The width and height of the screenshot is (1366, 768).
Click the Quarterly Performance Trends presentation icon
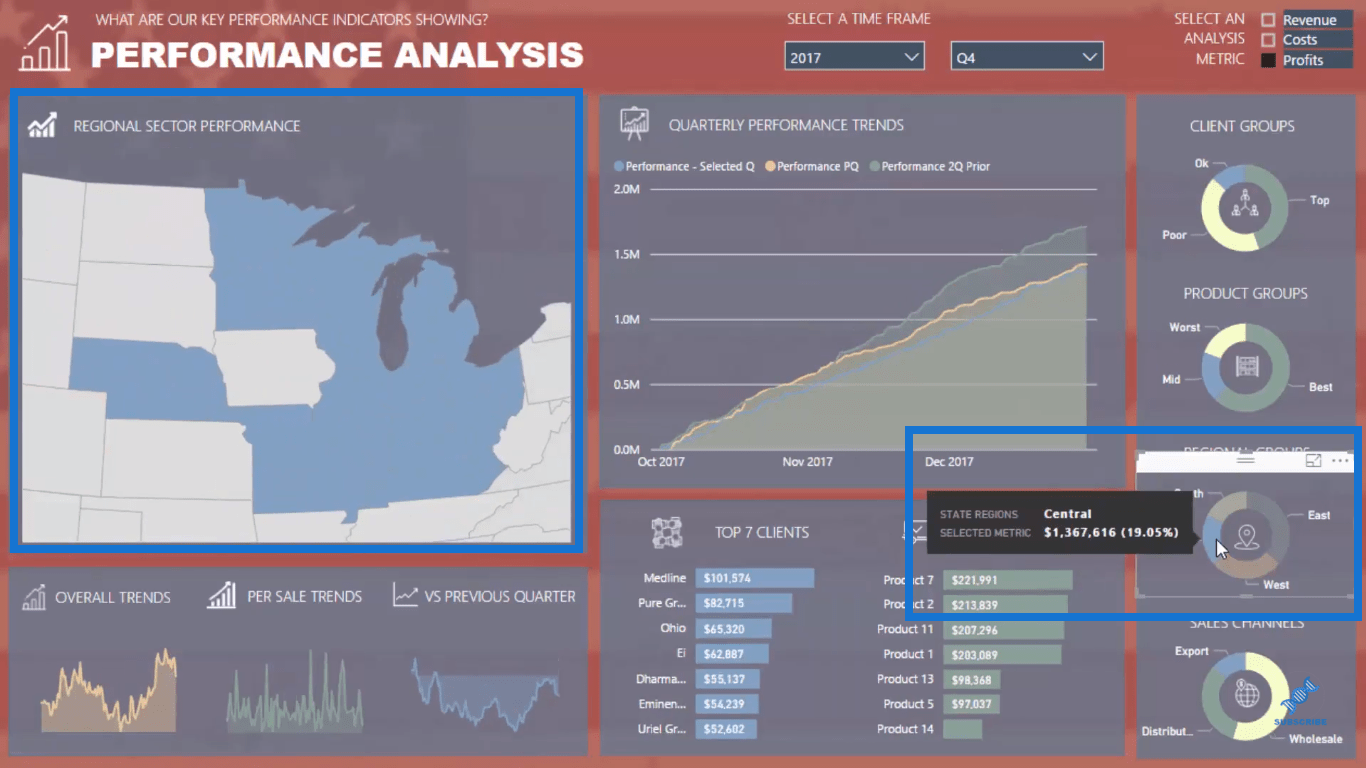(634, 124)
